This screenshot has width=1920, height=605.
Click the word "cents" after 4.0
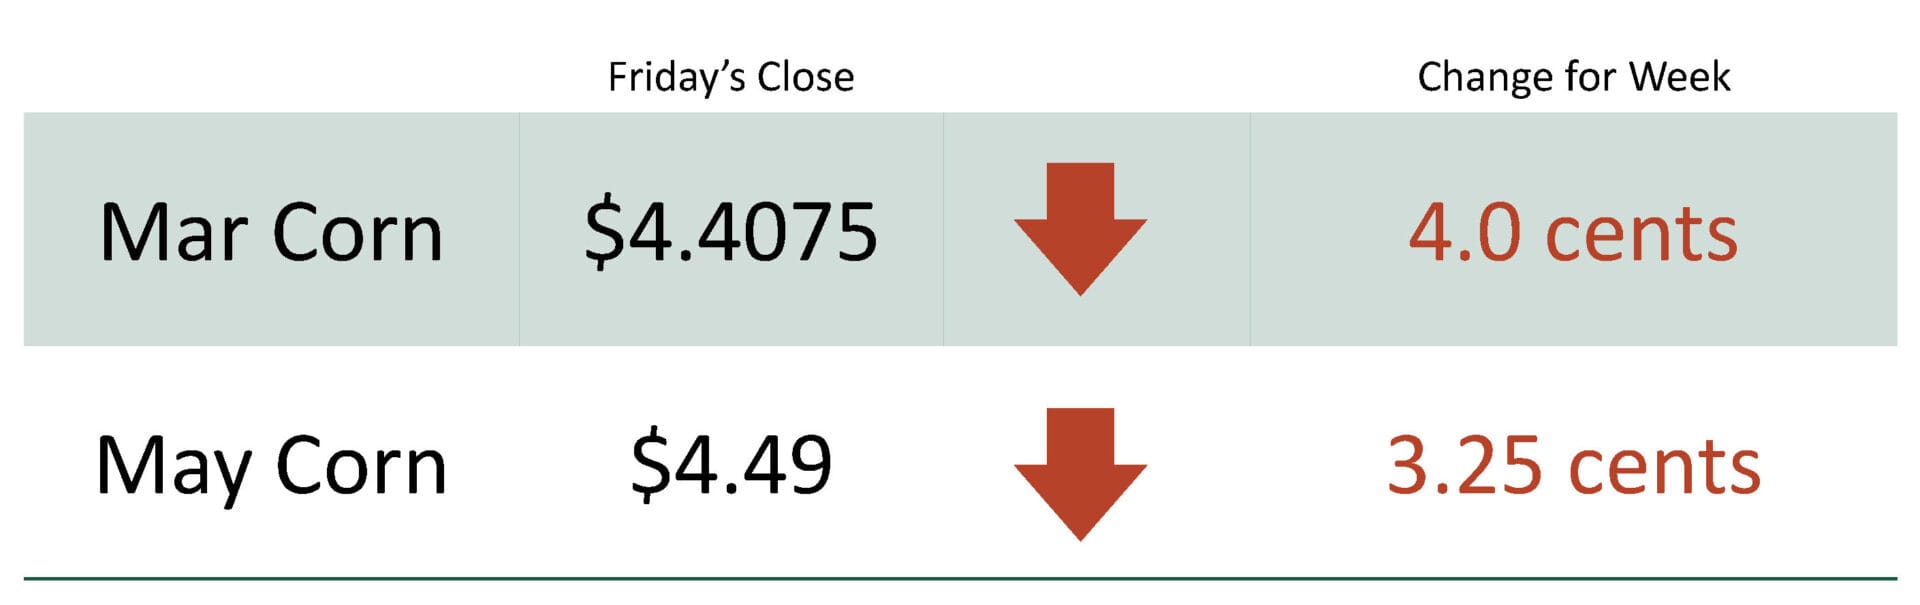pyautogui.click(x=1641, y=235)
